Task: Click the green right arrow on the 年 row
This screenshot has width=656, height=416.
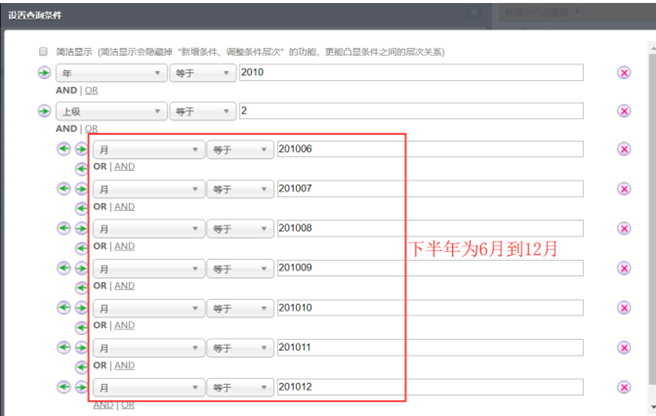Action: [44, 73]
